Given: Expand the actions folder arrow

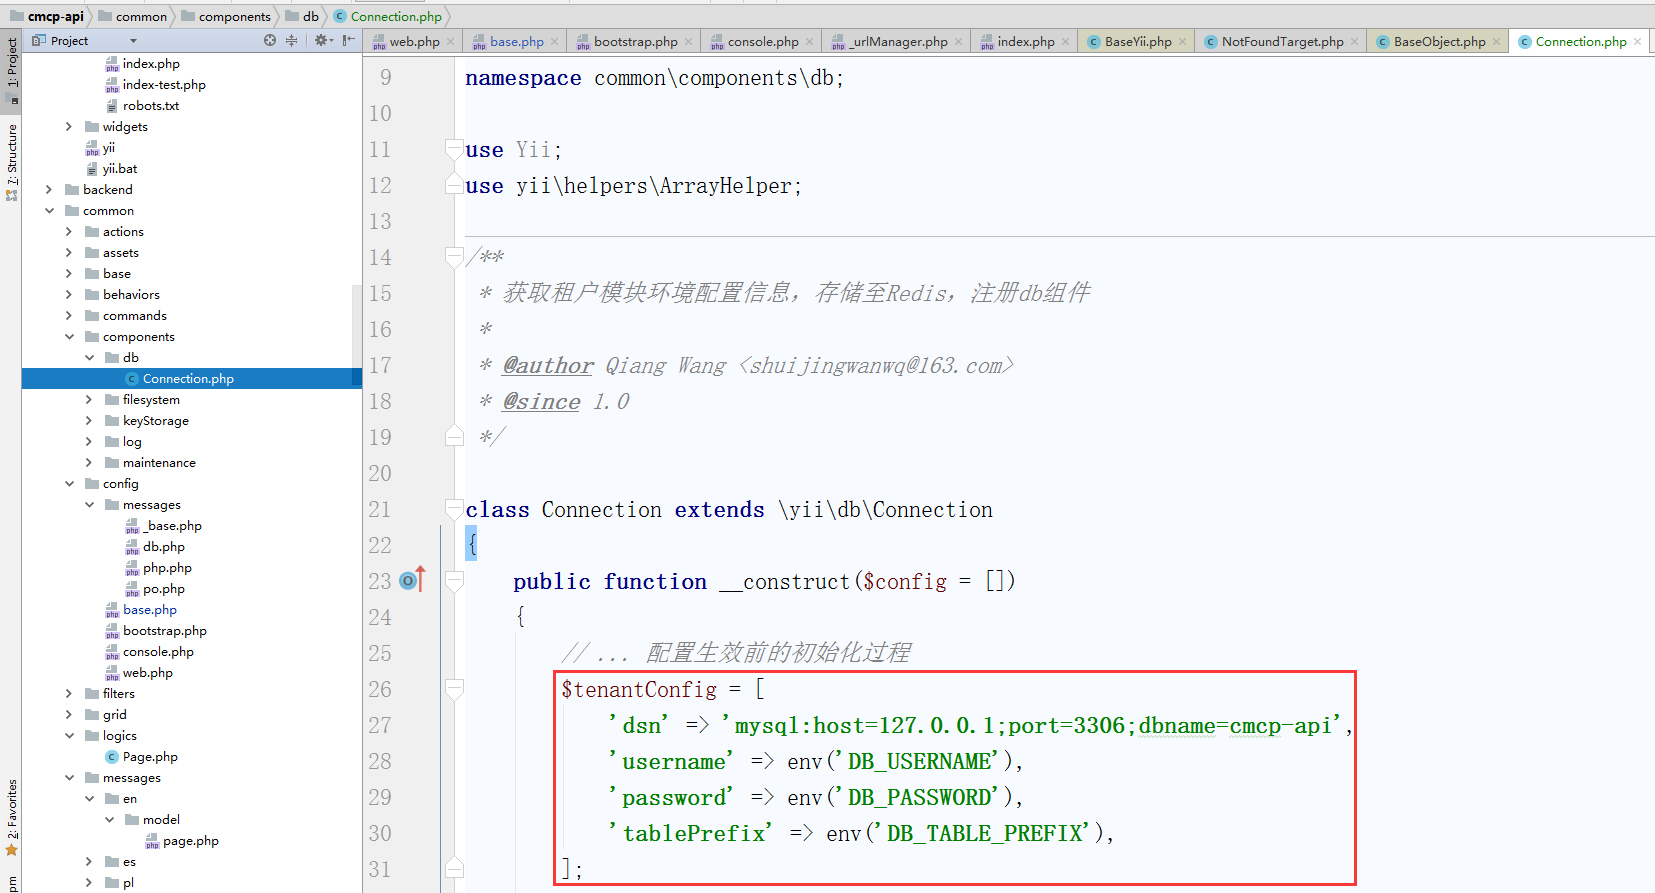Looking at the screenshot, I should click(68, 232).
